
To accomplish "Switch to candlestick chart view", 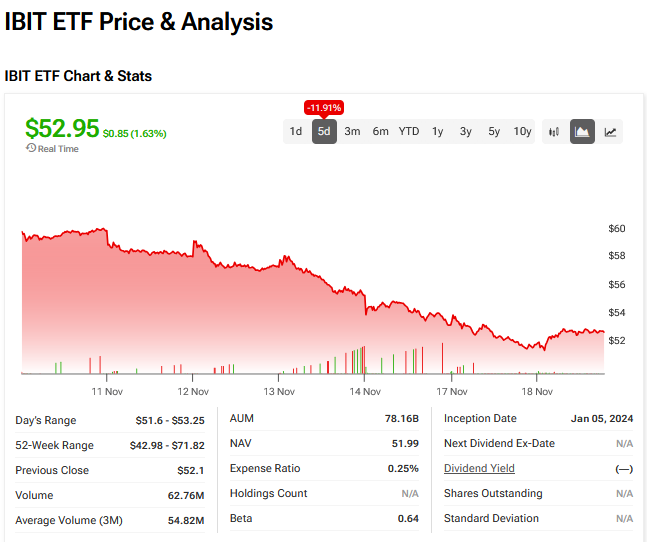I will tap(554, 131).
